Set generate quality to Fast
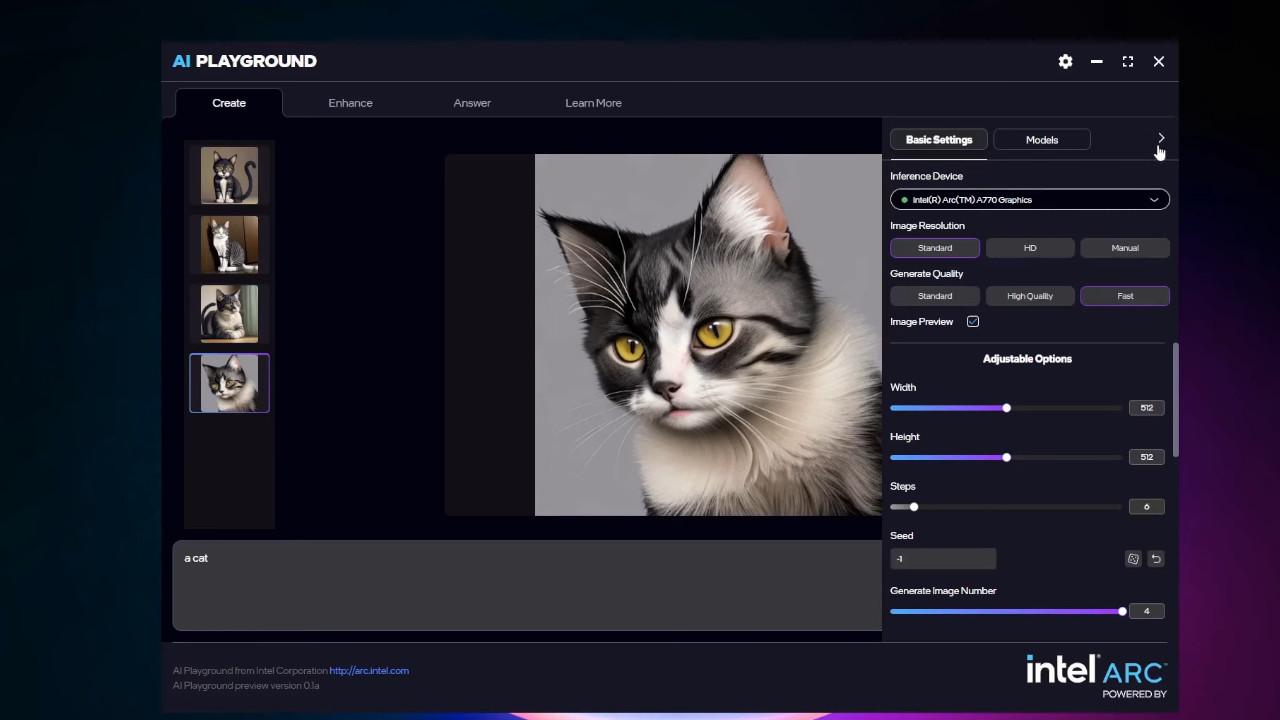The height and width of the screenshot is (720, 1280). tap(1125, 296)
